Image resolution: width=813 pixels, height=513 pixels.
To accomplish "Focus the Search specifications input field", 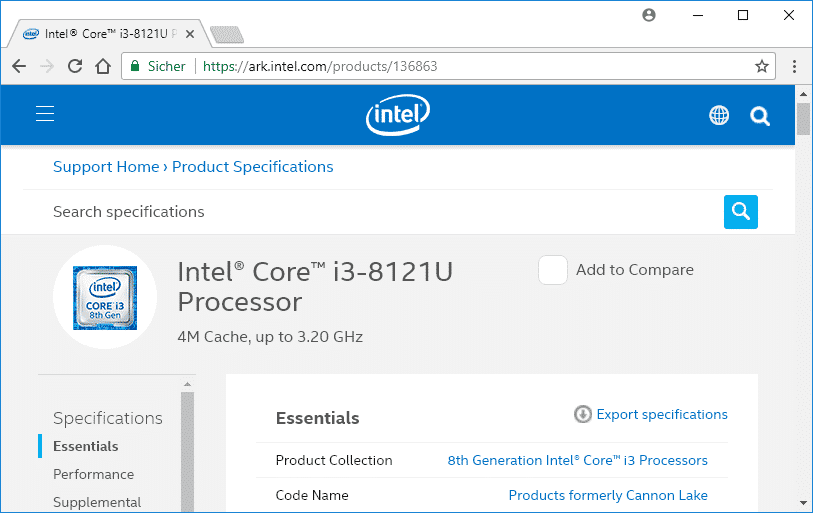I will coord(386,212).
